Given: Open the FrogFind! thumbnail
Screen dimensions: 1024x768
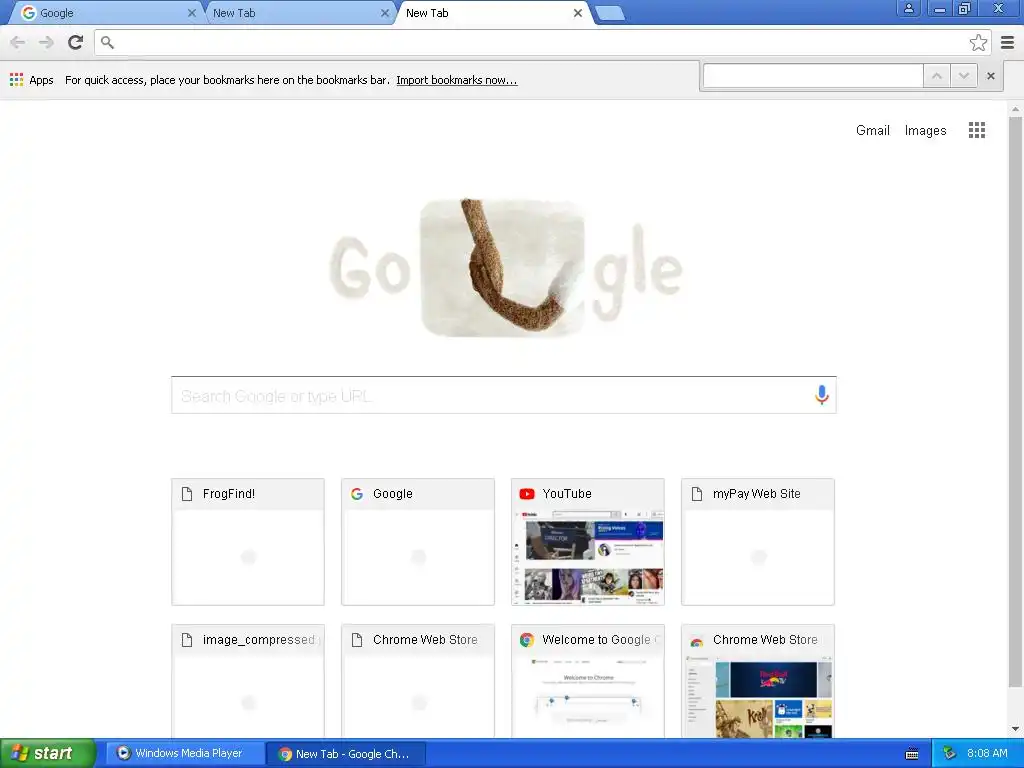Looking at the screenshot, I should 248,541.
